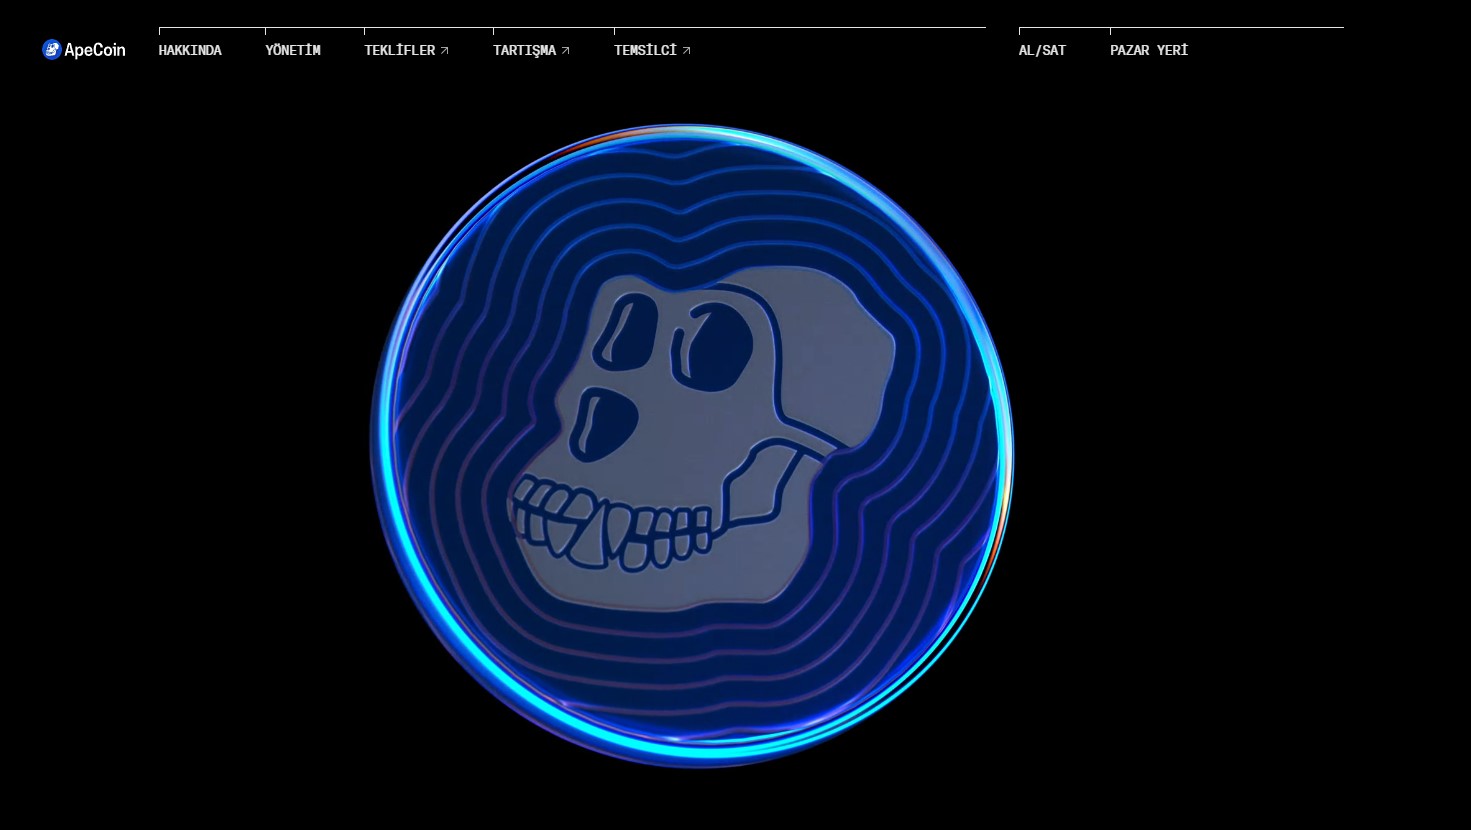Open the TARTIŞMA external link

click(531, 50)
